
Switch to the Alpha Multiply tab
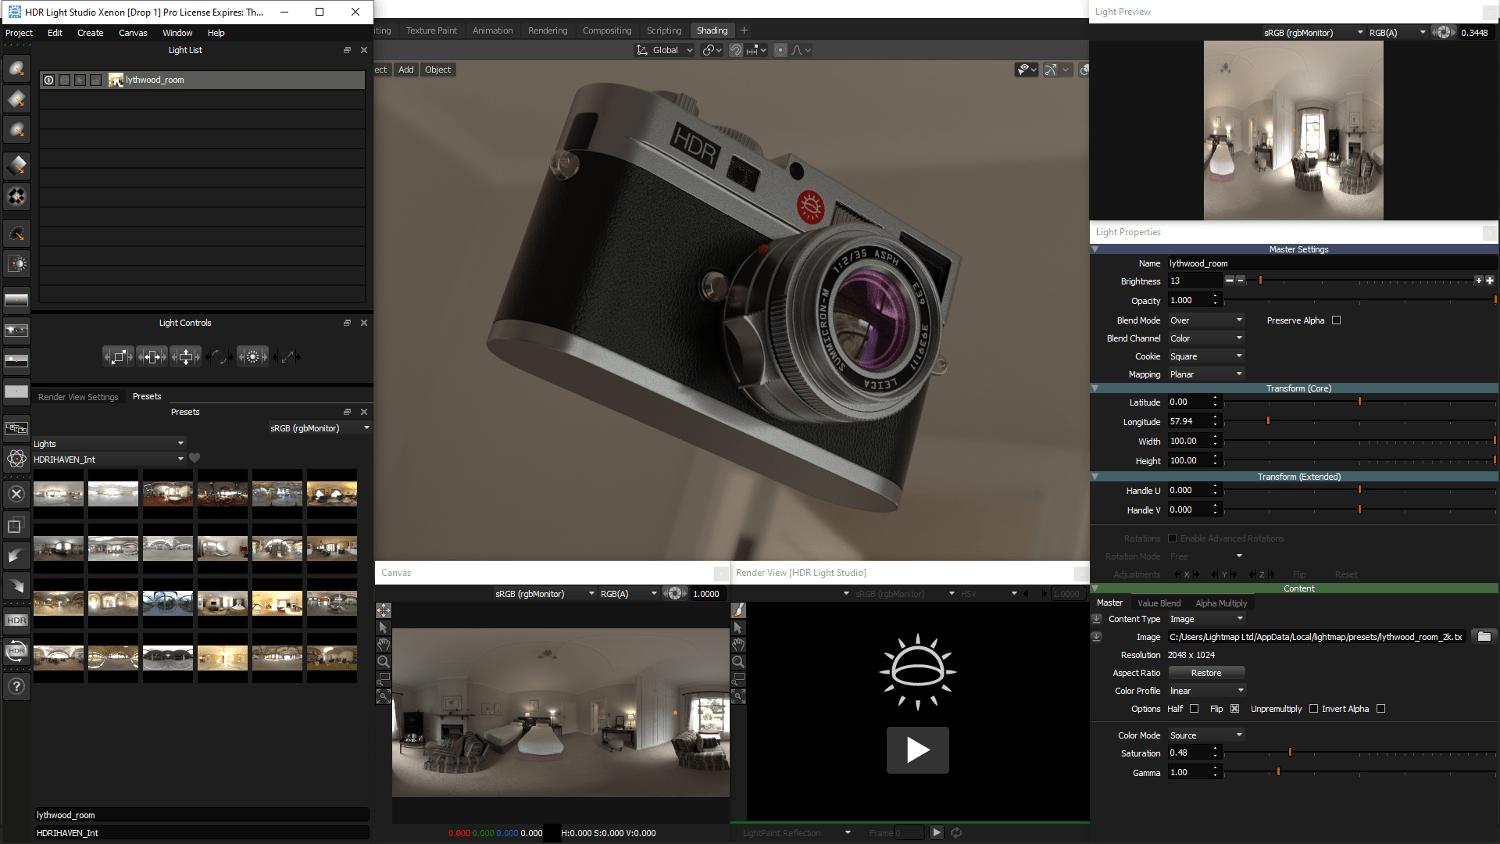click(1221, 603)
